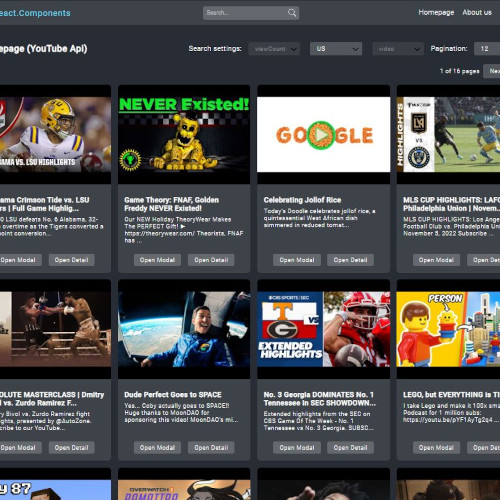
Task: Open Modal for LEGO but EVERYTHING card
Action: (x=436, y=448)
